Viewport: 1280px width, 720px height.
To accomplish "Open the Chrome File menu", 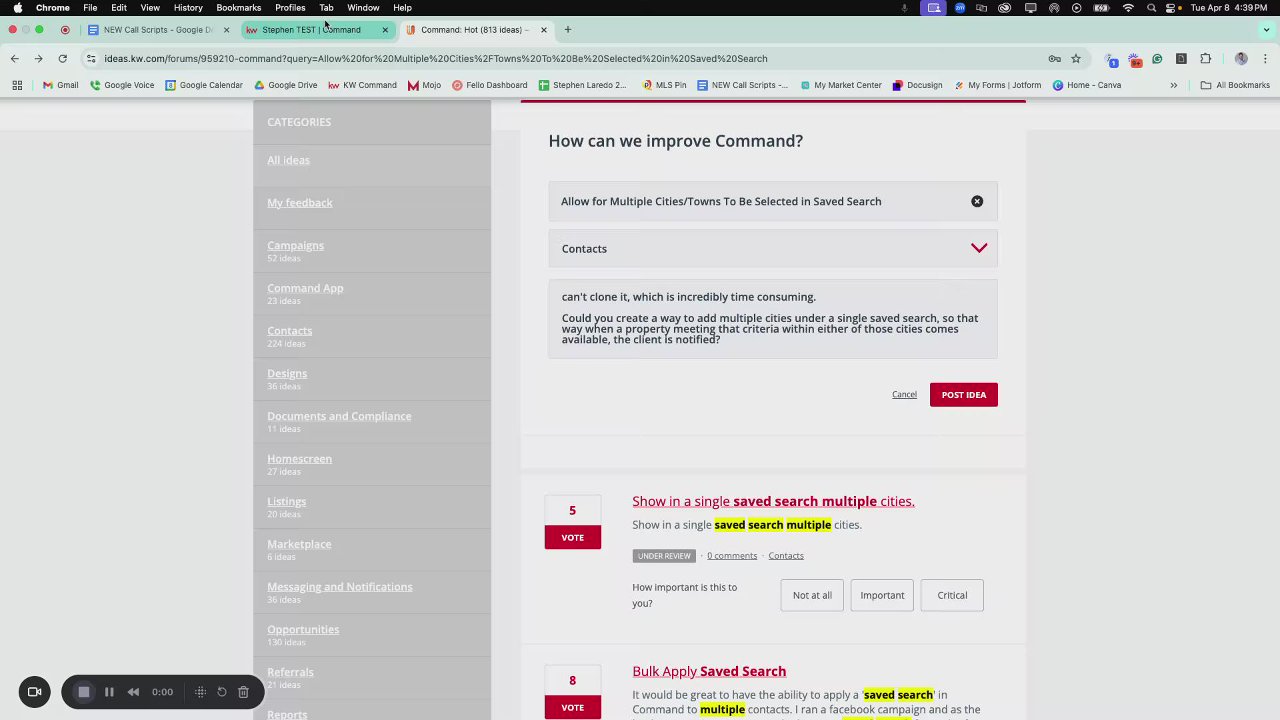I will point(90,8).
